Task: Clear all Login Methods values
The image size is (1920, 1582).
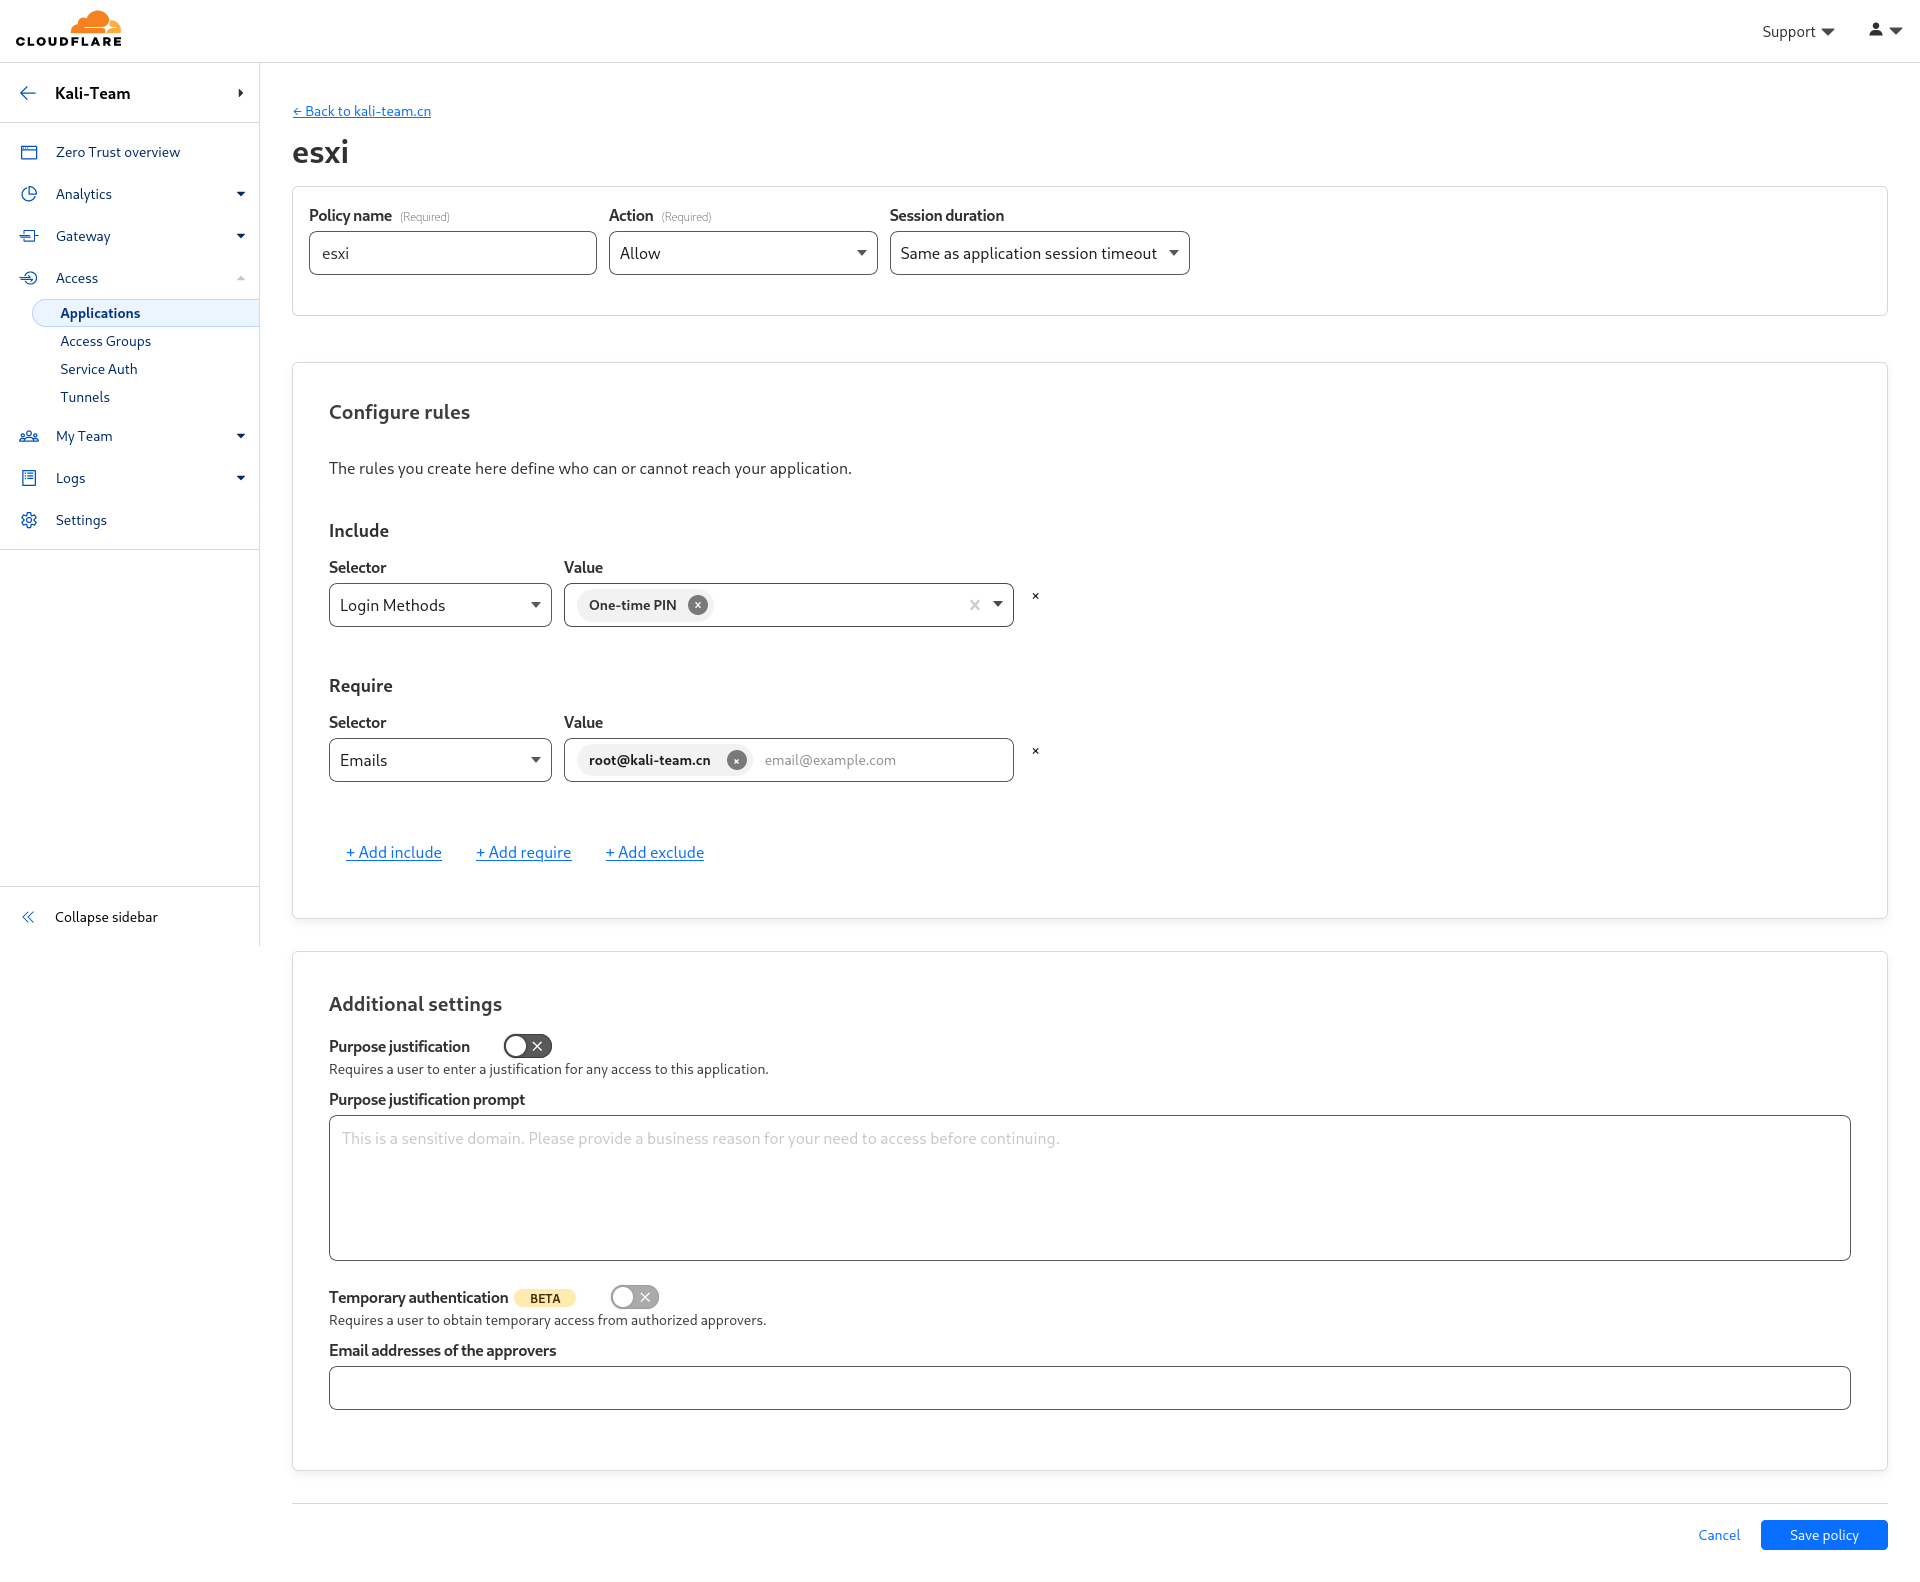Action: pyautogui.click(x=974, y=605)
